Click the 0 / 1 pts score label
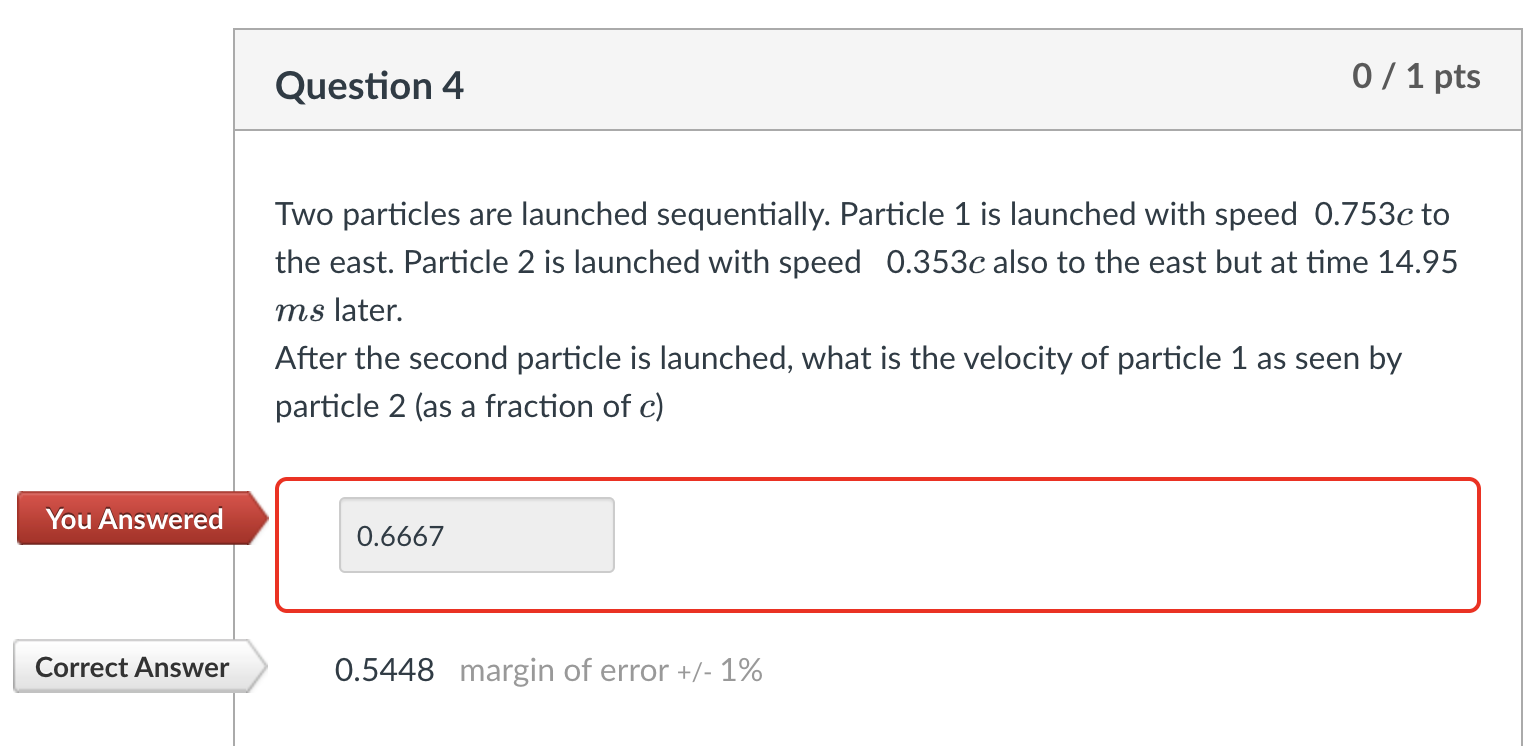Image resolution: width=1532 pixels, height=746 pixels. tap(1416, 76)
